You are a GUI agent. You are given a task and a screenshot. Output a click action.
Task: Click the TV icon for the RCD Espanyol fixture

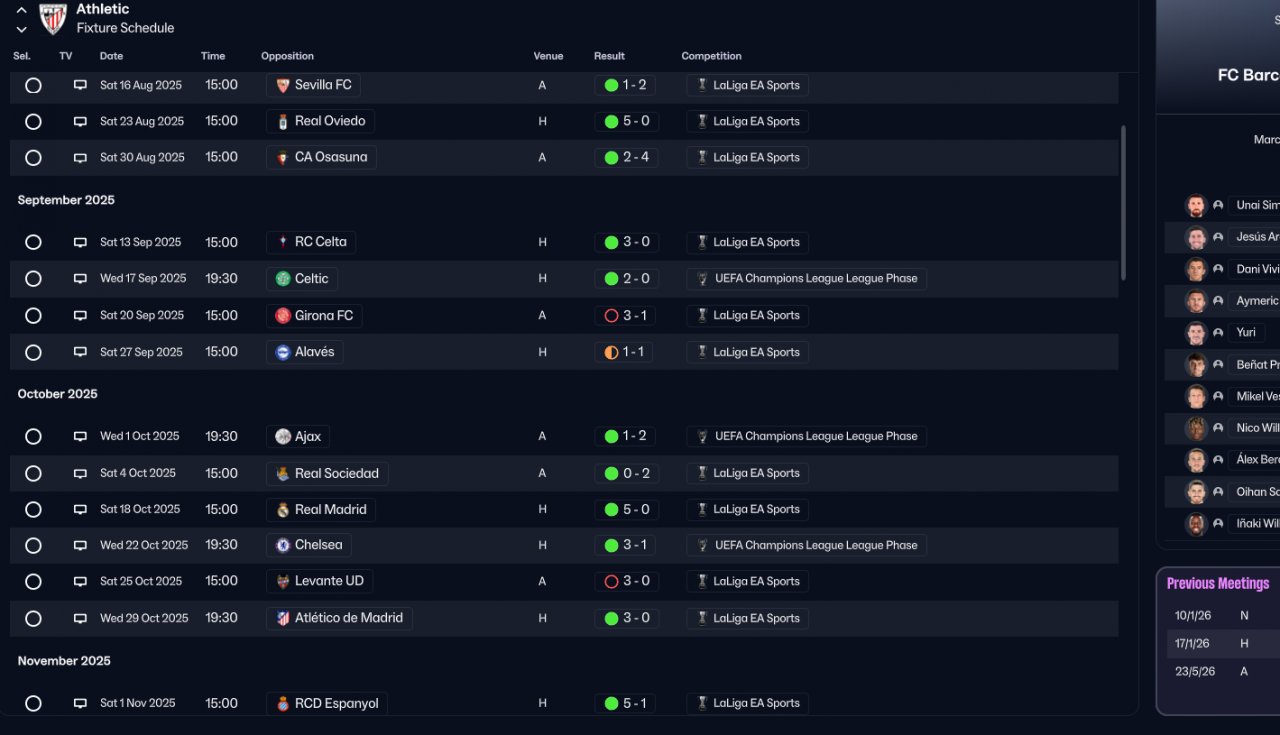pos(80,704)
